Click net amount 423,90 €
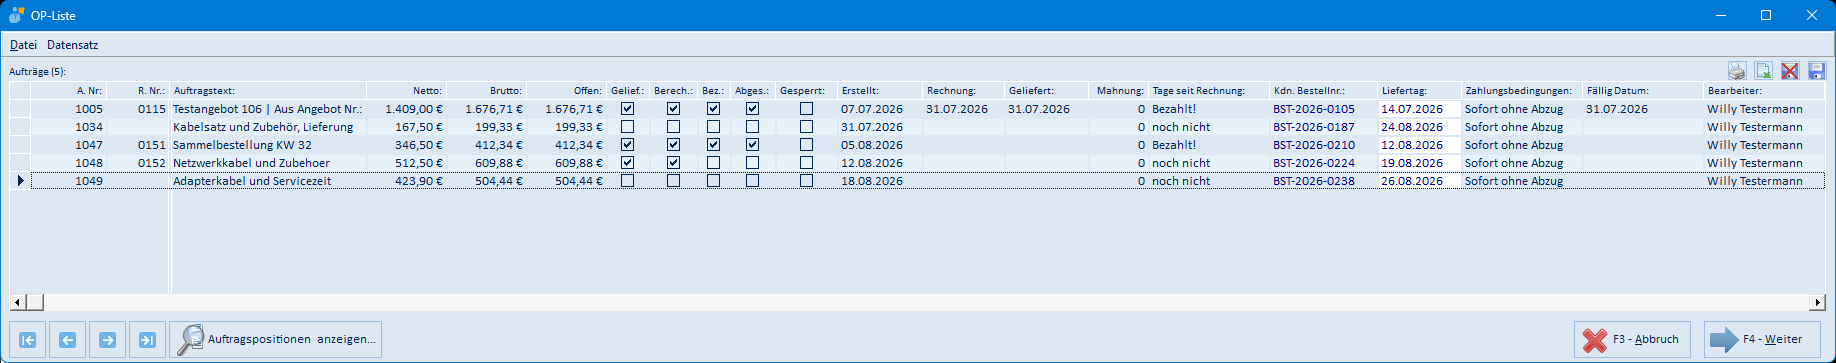The image size is (1836, 363). pos(419,181)
